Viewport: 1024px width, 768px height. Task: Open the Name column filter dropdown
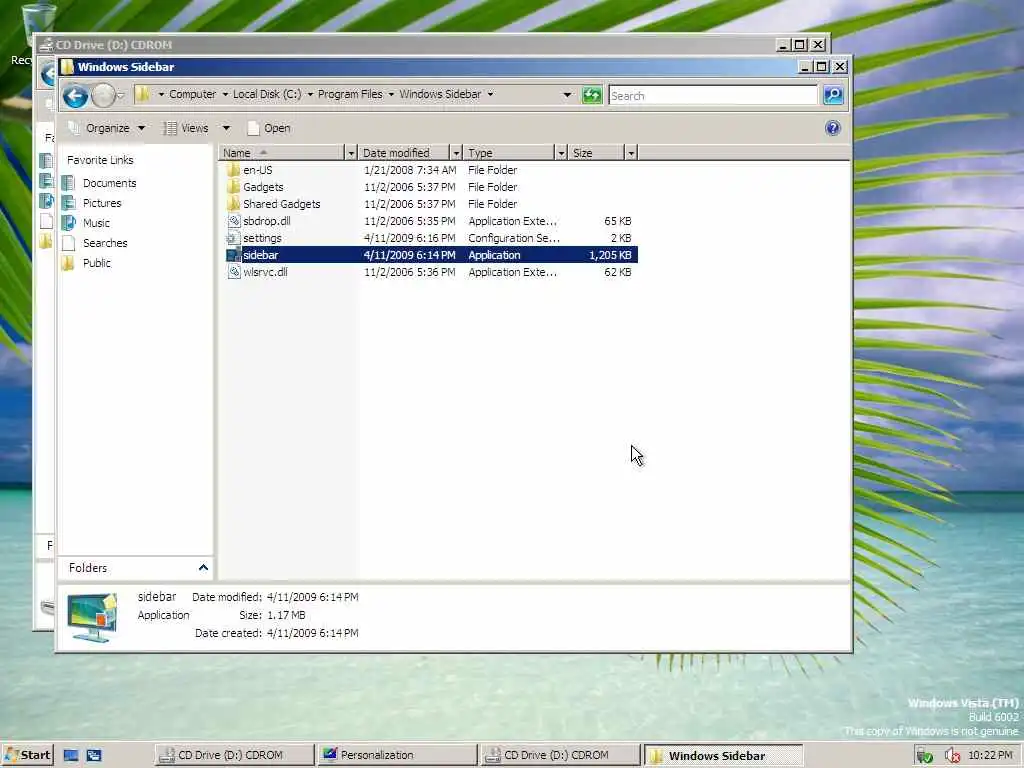pyautogui.click(x=351, y=153)
